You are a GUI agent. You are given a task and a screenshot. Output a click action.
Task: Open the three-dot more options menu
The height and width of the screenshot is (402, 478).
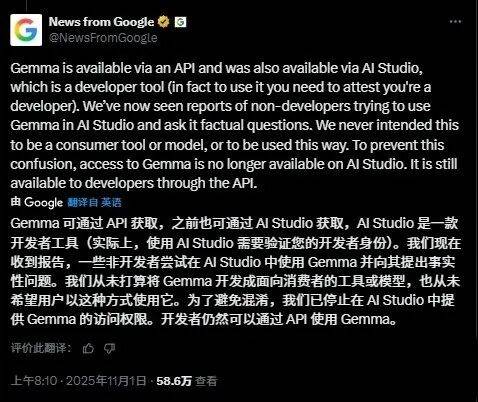tap(455, 21)
